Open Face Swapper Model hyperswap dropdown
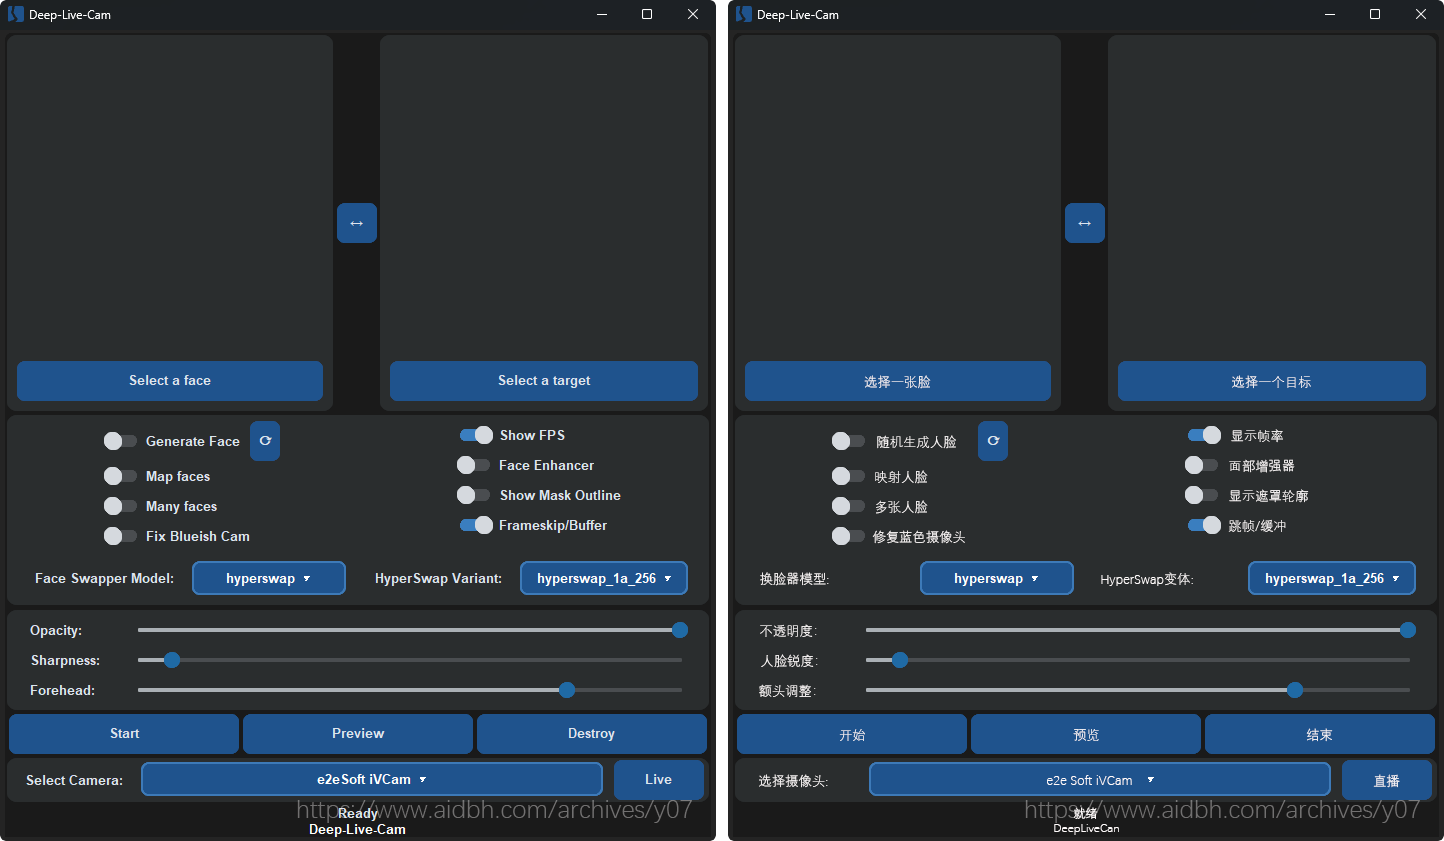This screenshot has width=1444, height=841. (x=268, y=578)
